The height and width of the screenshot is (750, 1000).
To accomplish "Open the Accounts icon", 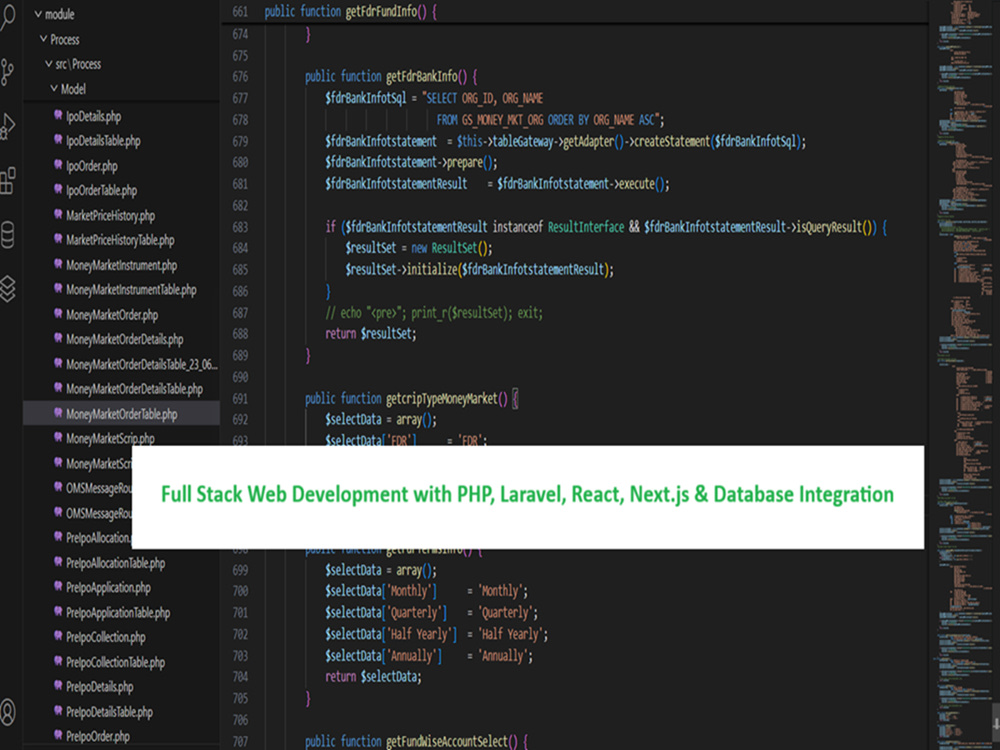I will 7,711.
